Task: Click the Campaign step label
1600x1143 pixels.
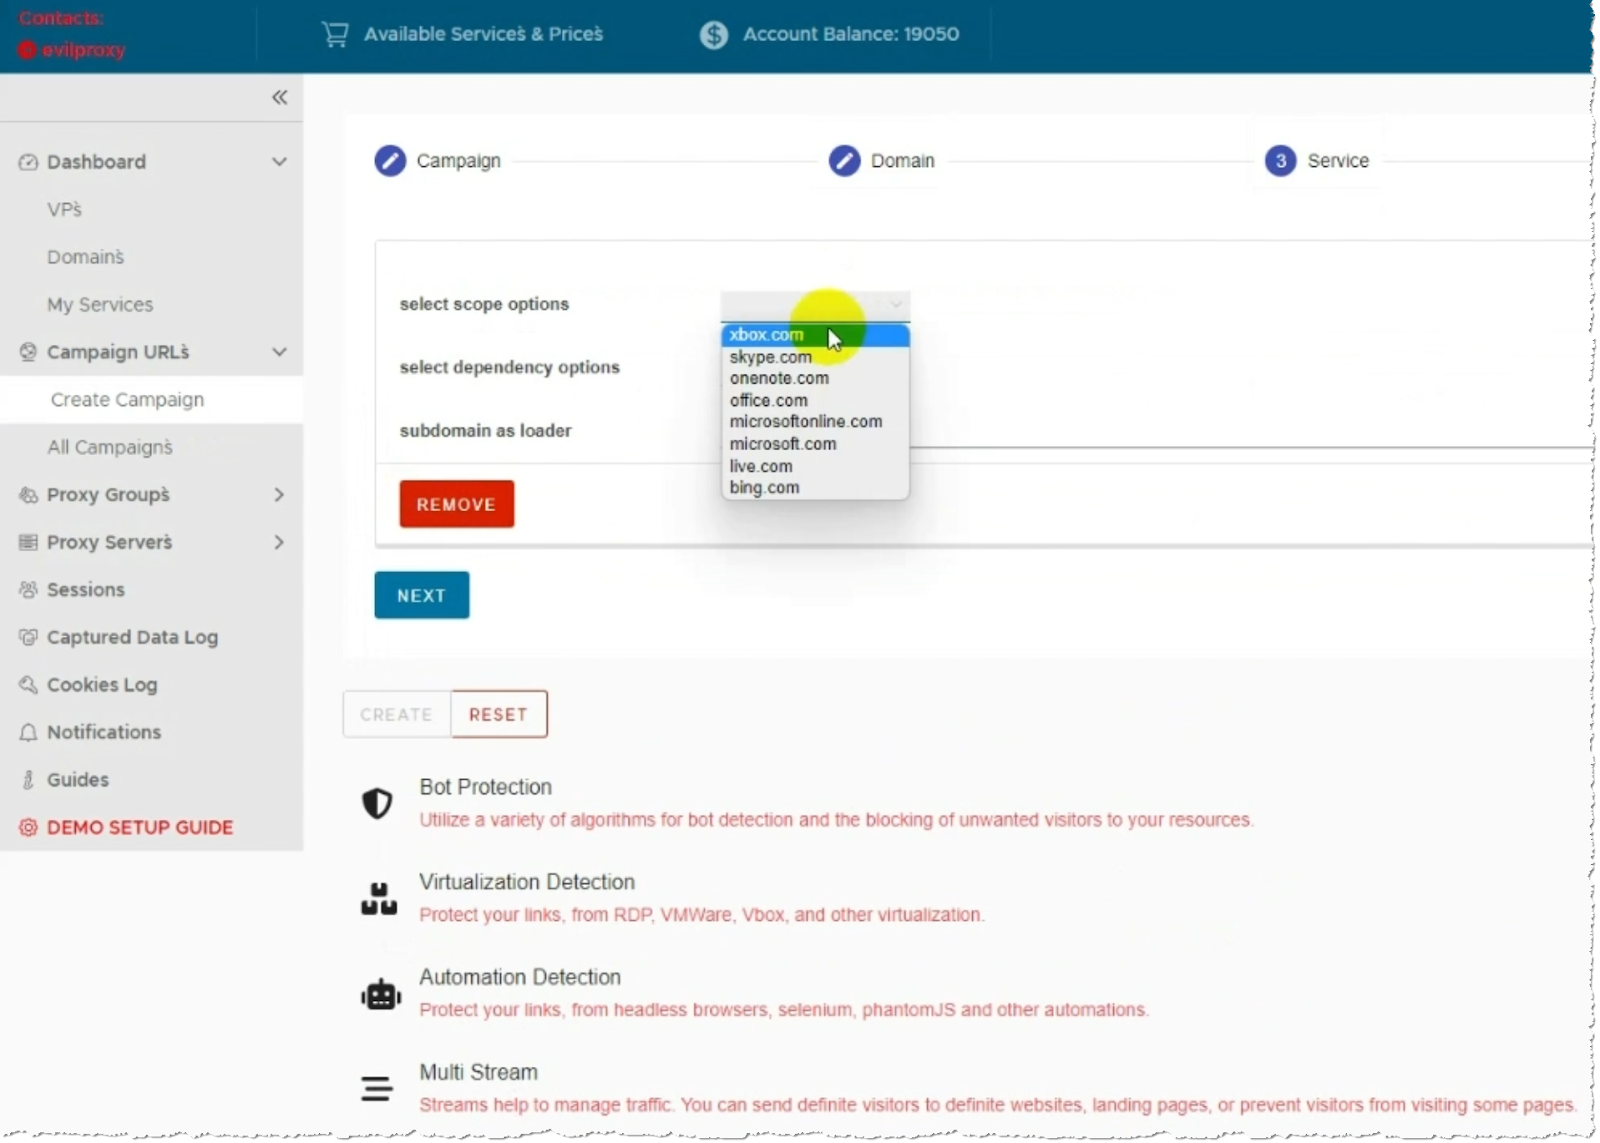Action: [x=459, y=161]
